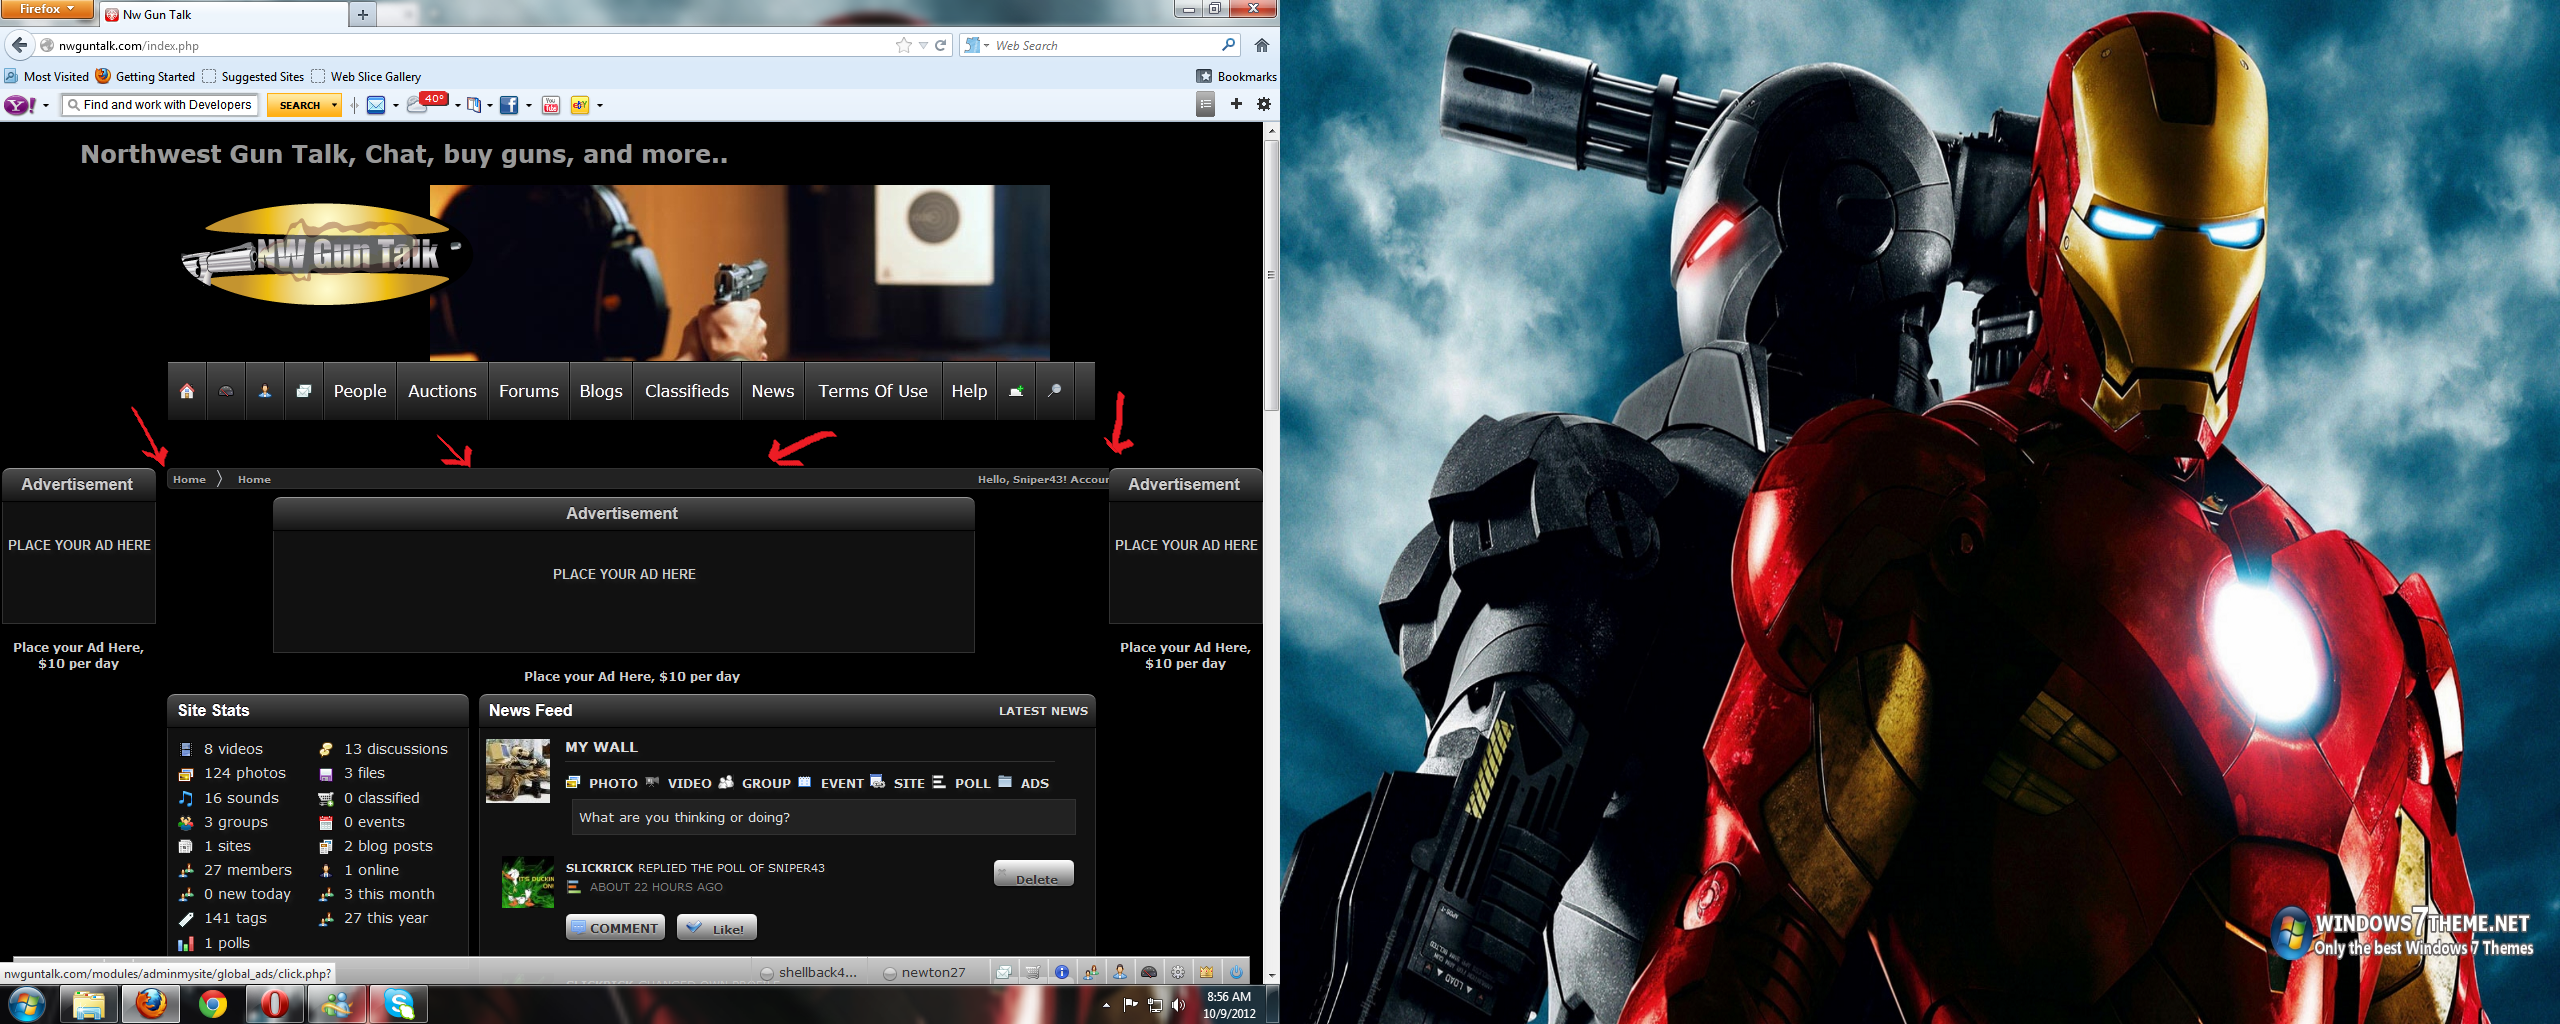Open the YouTube icon in Yahoo toolbar
The height and width of the screenshot is (1024, 2560).
[551, 105]
